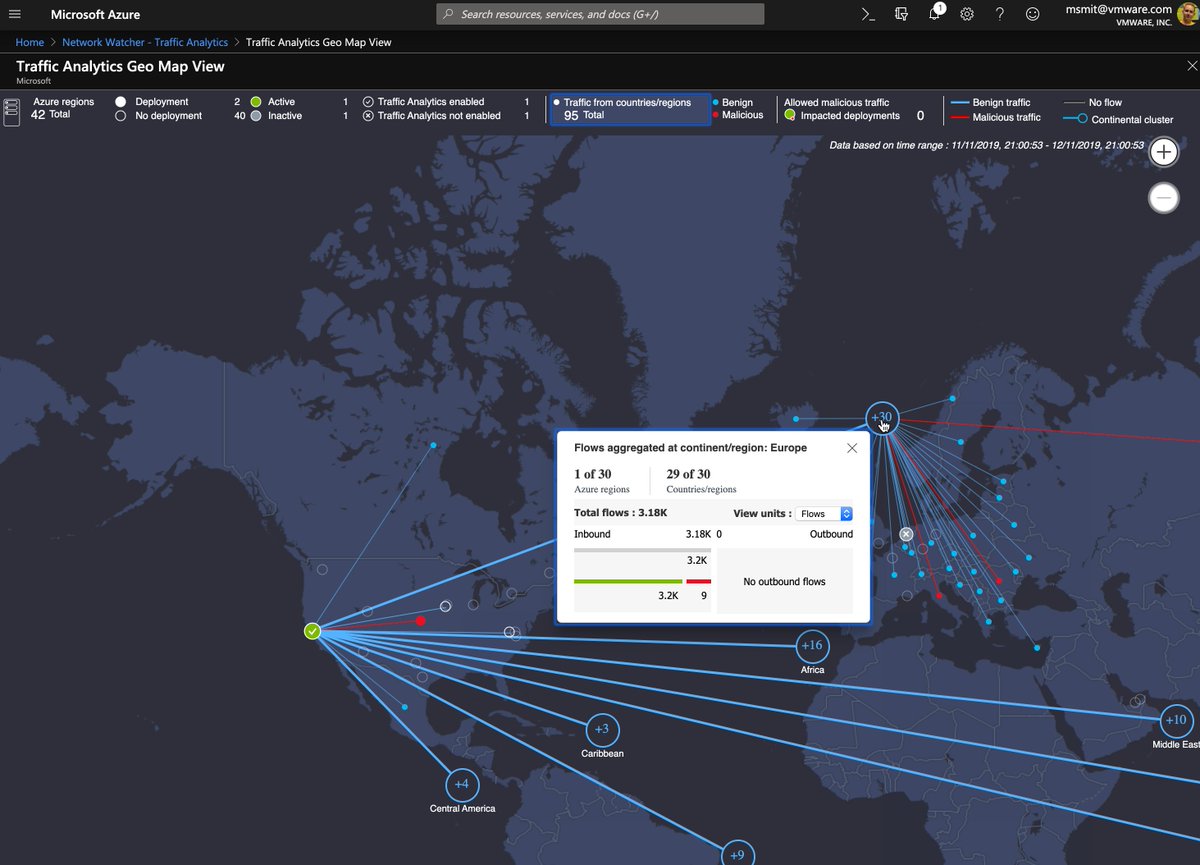Open the notifications bell
1200x865 pixels.
point(934,14)
